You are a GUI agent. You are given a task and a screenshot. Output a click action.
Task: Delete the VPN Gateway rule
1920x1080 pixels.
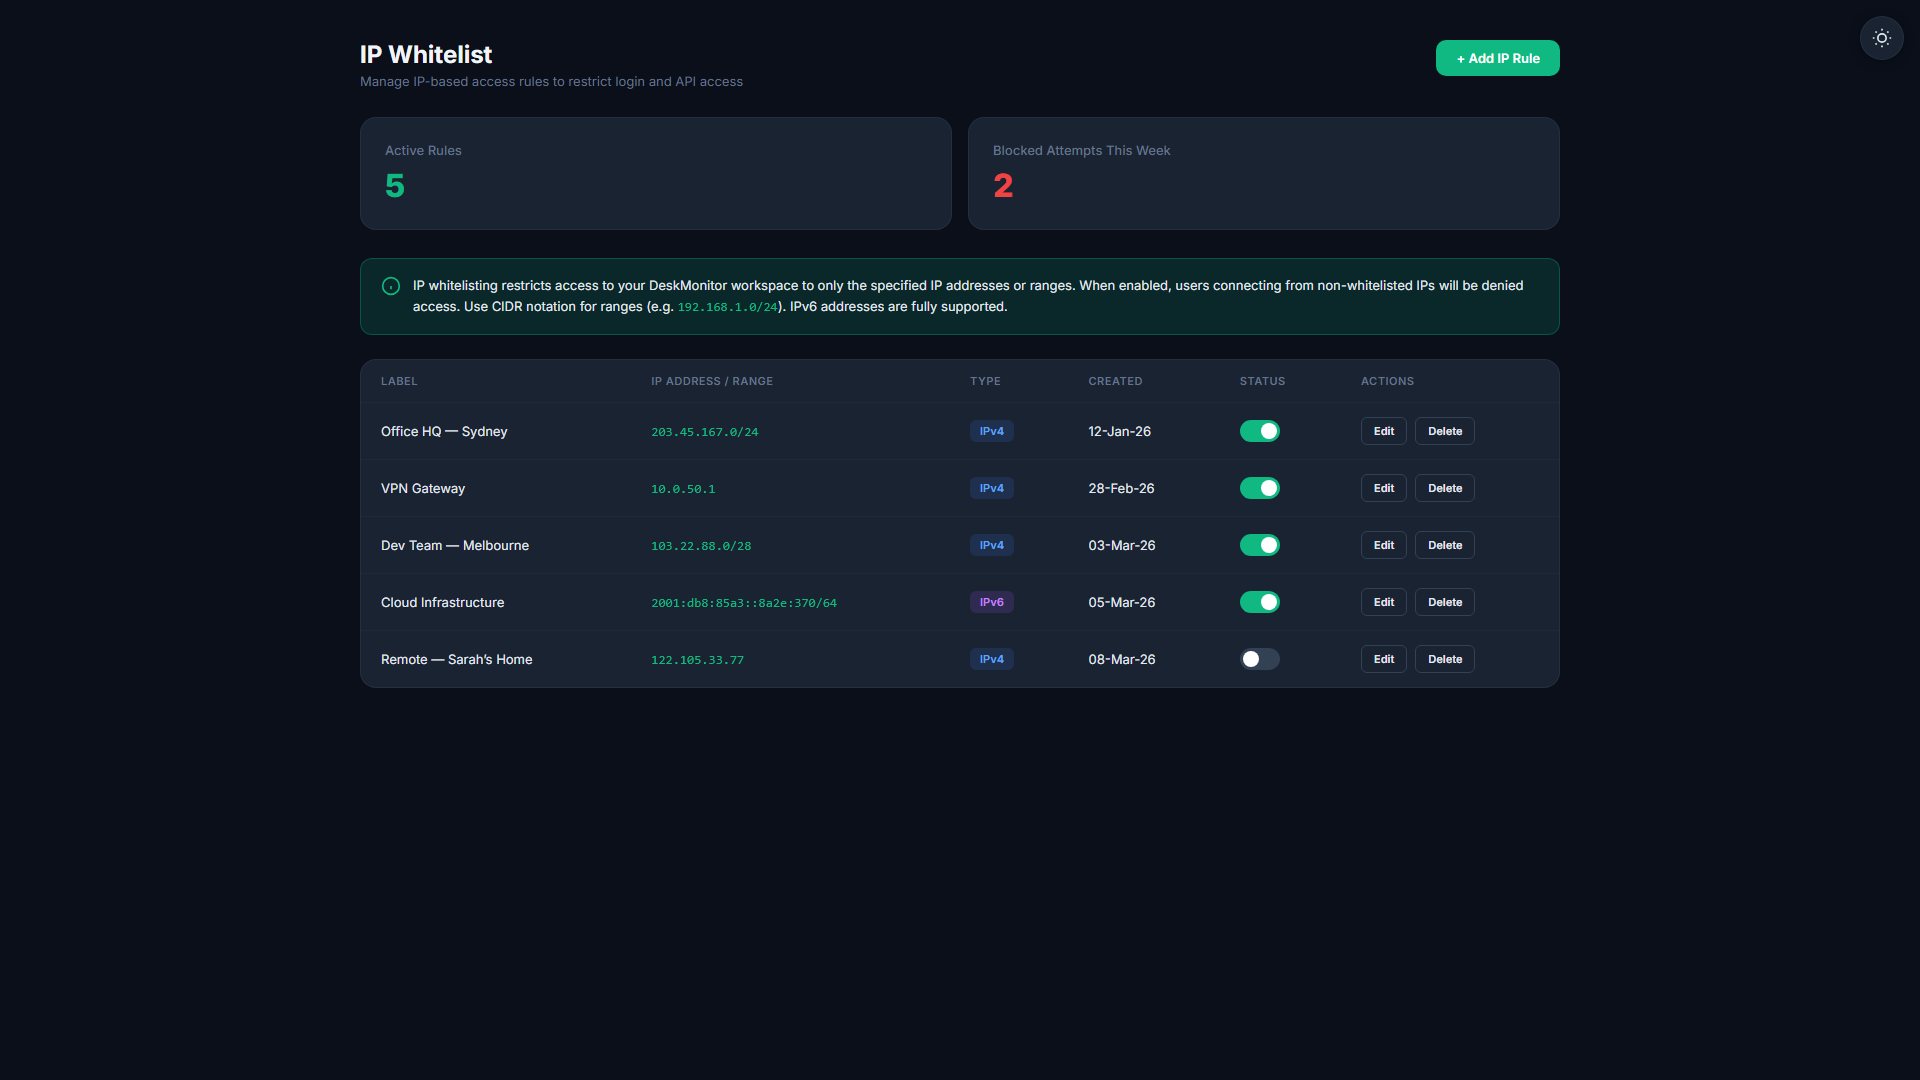pyautogui.click(x=1444, y=488)
